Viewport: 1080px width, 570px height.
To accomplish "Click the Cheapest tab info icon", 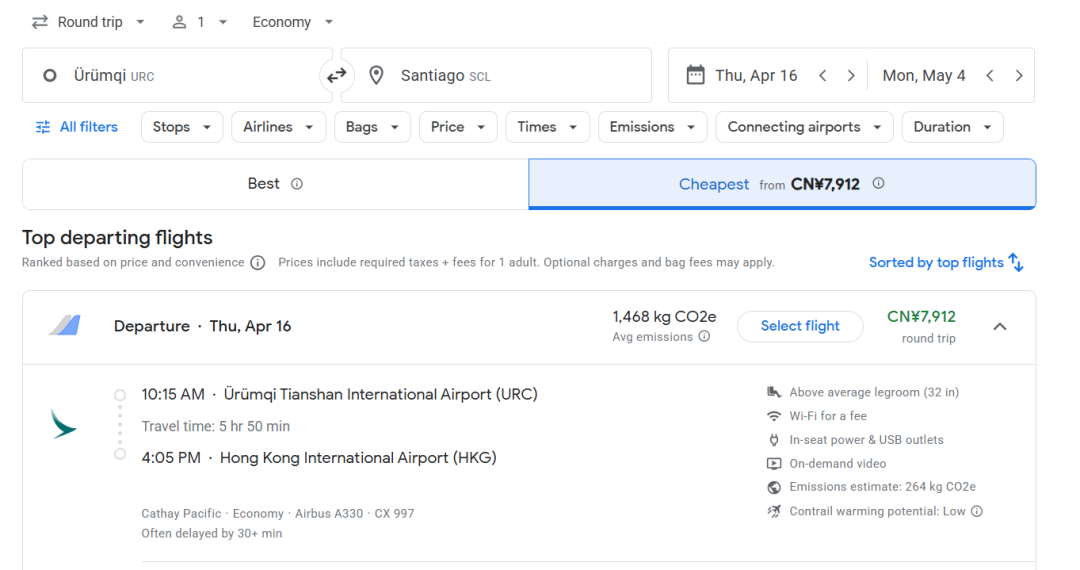I will click(x=878, y=184).
